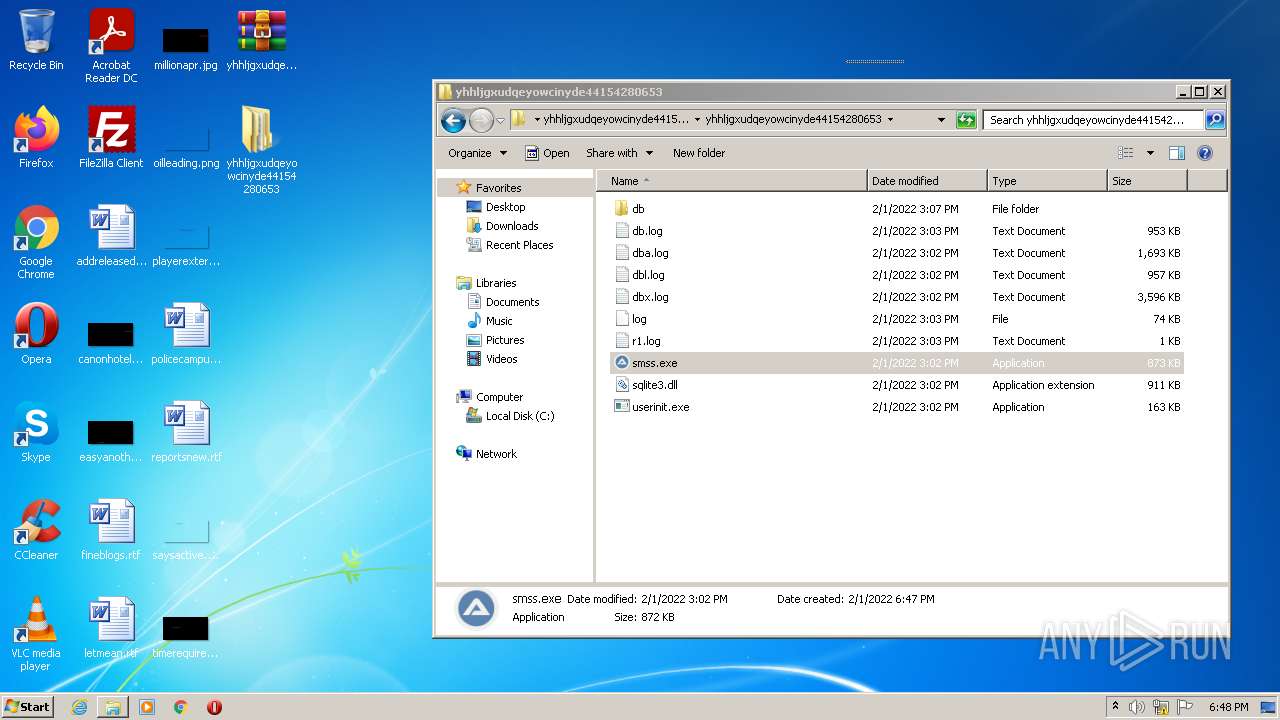Click the Chrome taskbar icon
The width and height of the screenshot is (1280, 720).
(x=181, y=707)
